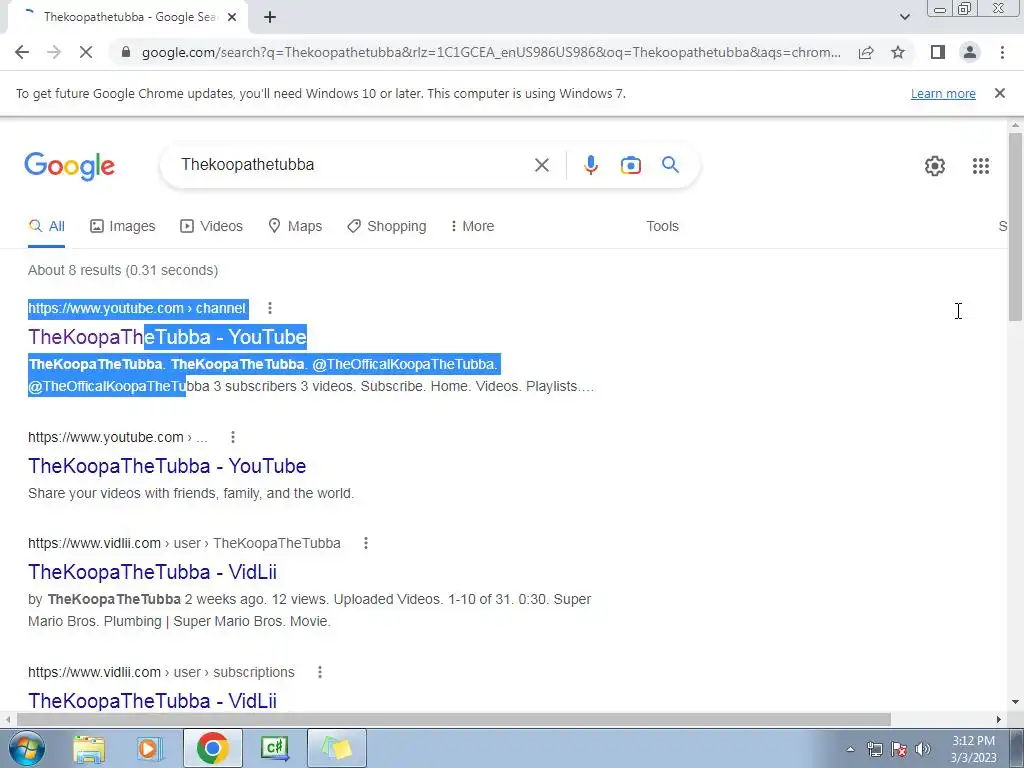Open the search Tools options

pos(662,226)
